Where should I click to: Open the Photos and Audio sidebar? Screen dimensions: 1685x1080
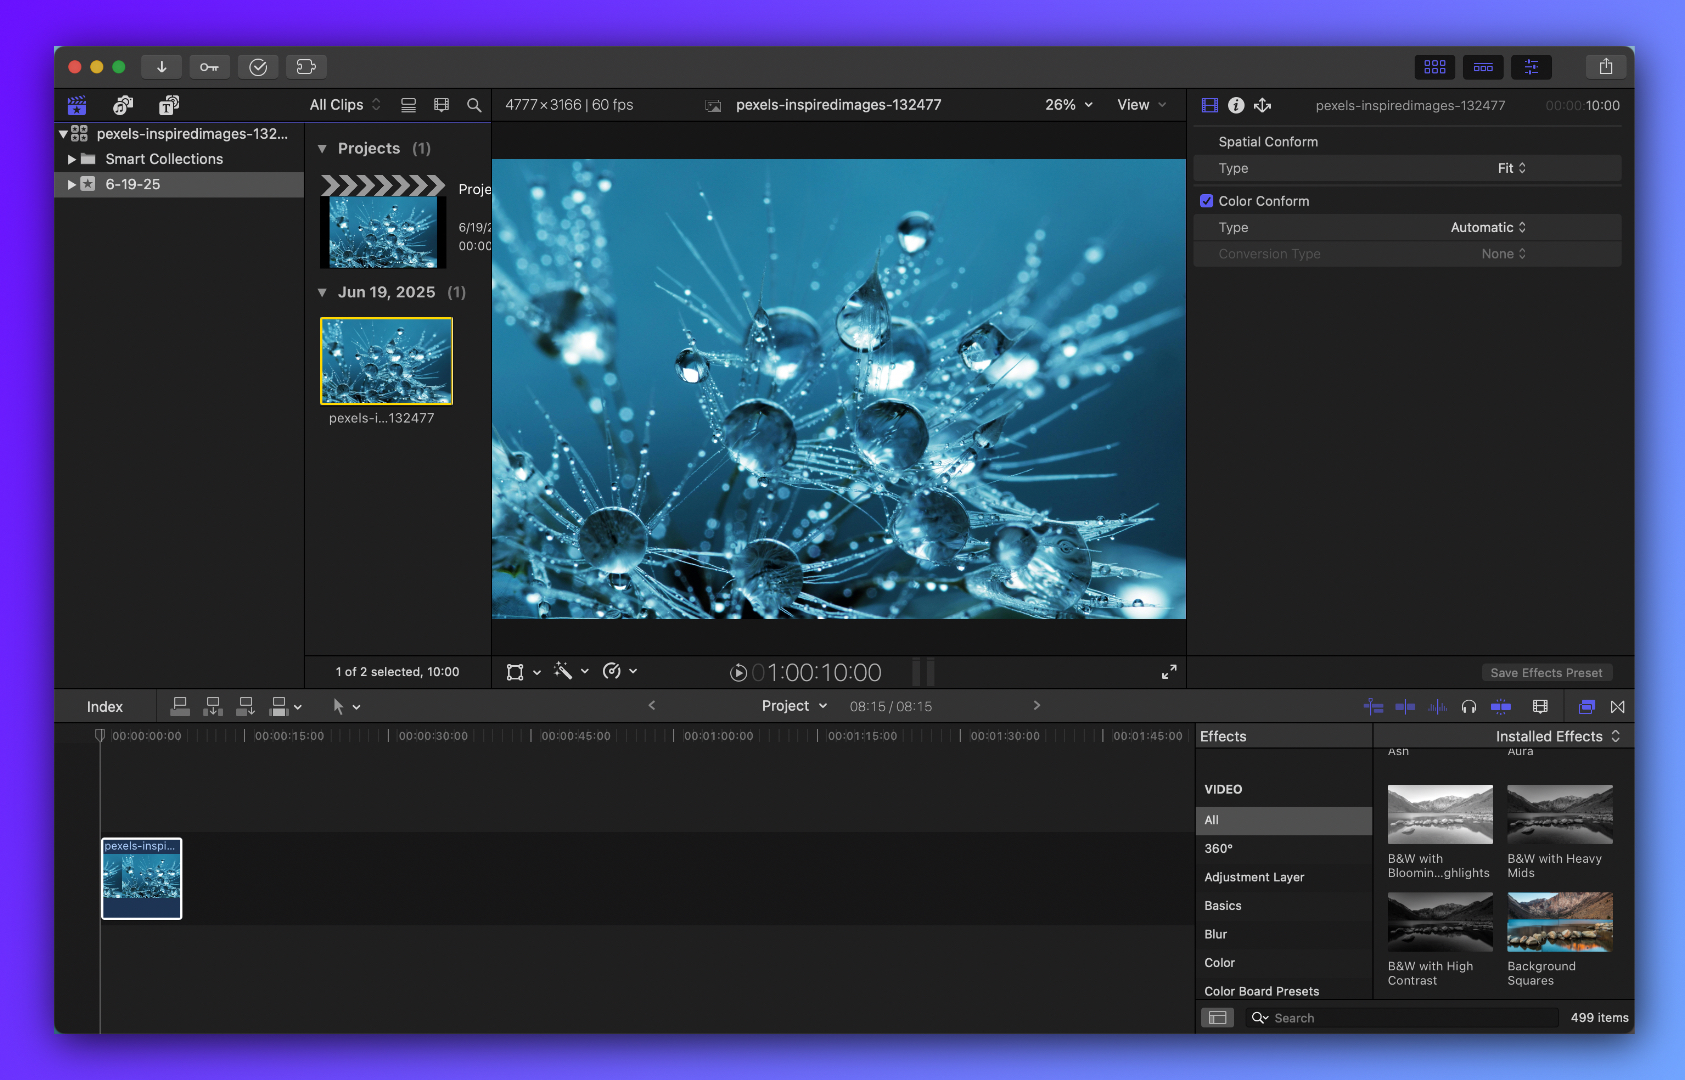(123, 105)
